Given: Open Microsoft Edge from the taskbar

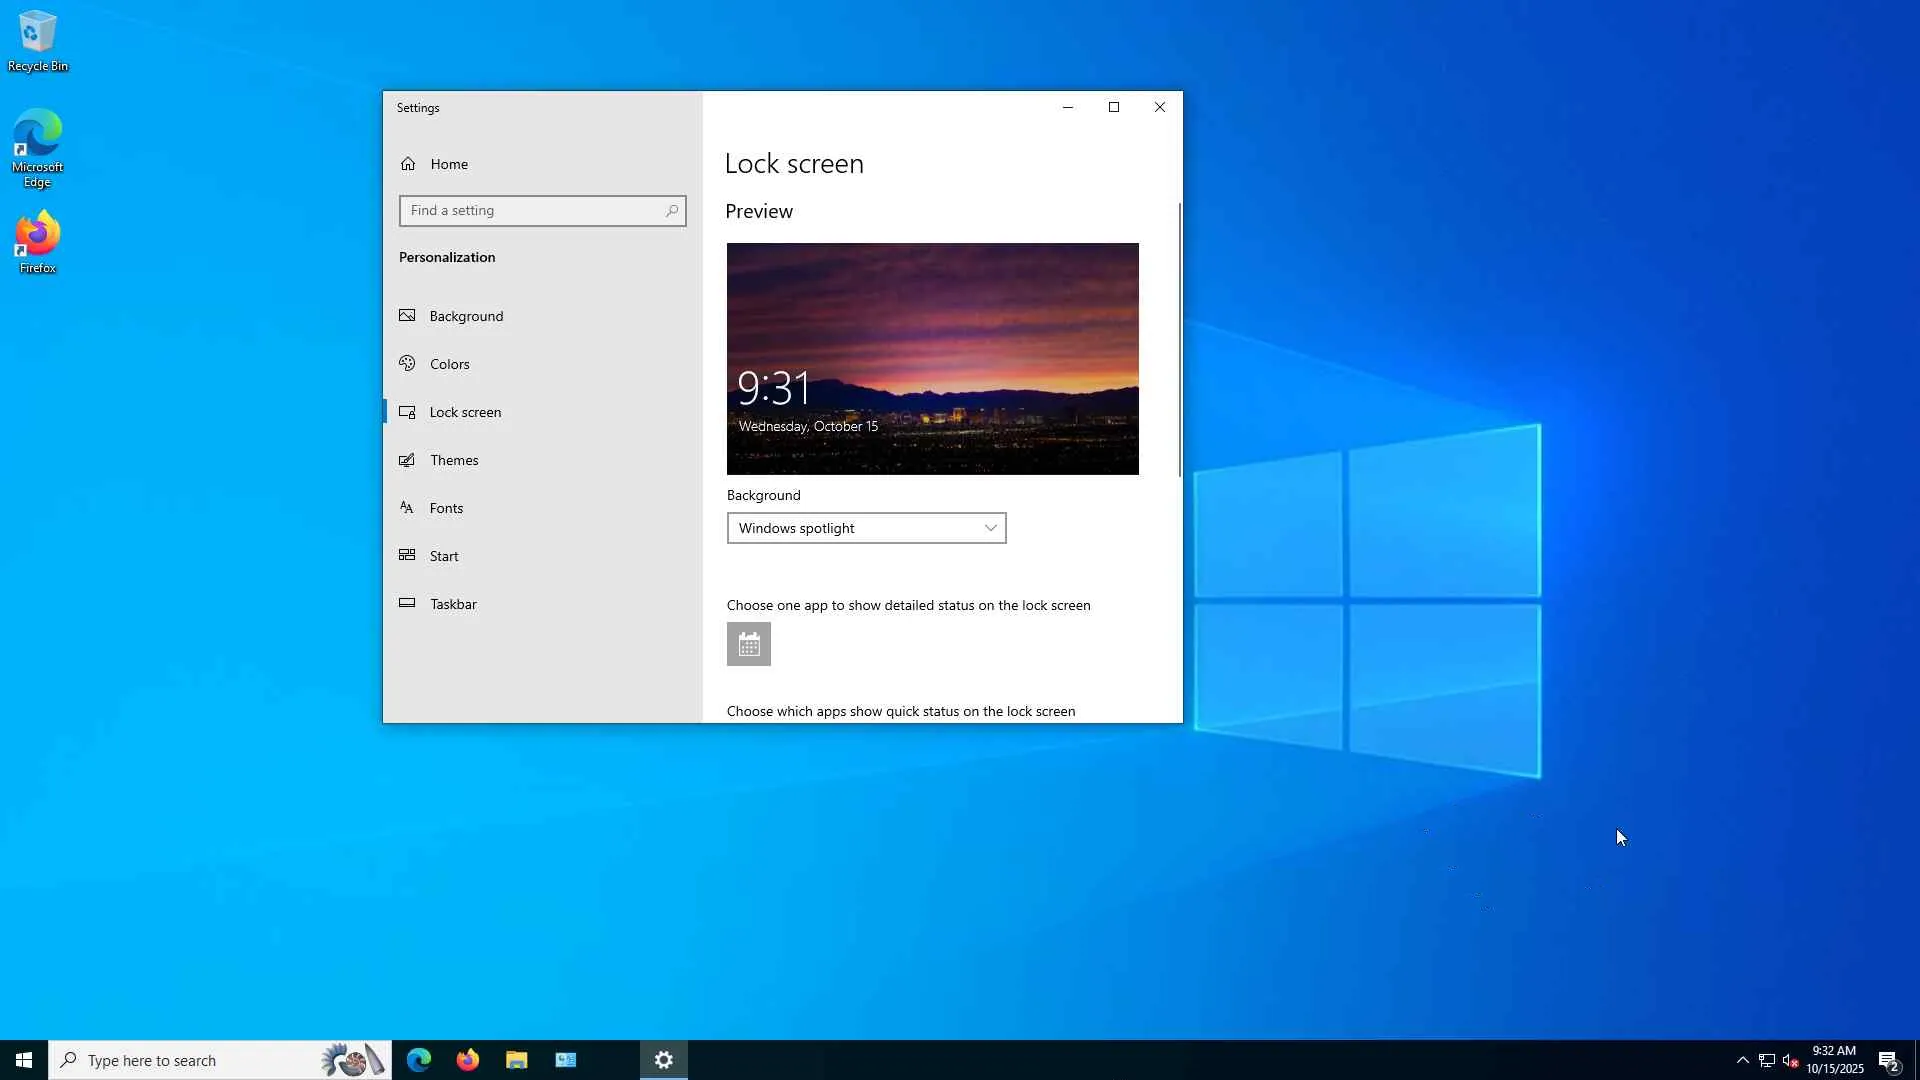Looking at the screenshot, I should click(x=419, y=1060).
